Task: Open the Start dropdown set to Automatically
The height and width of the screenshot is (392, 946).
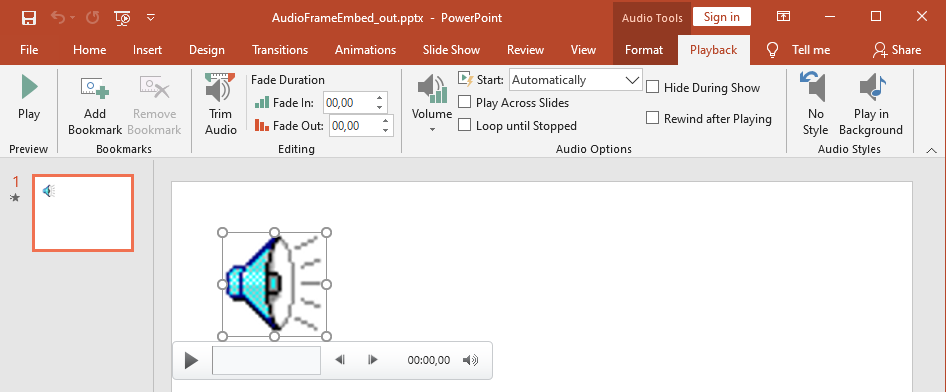Action: (x=576, y=80)
